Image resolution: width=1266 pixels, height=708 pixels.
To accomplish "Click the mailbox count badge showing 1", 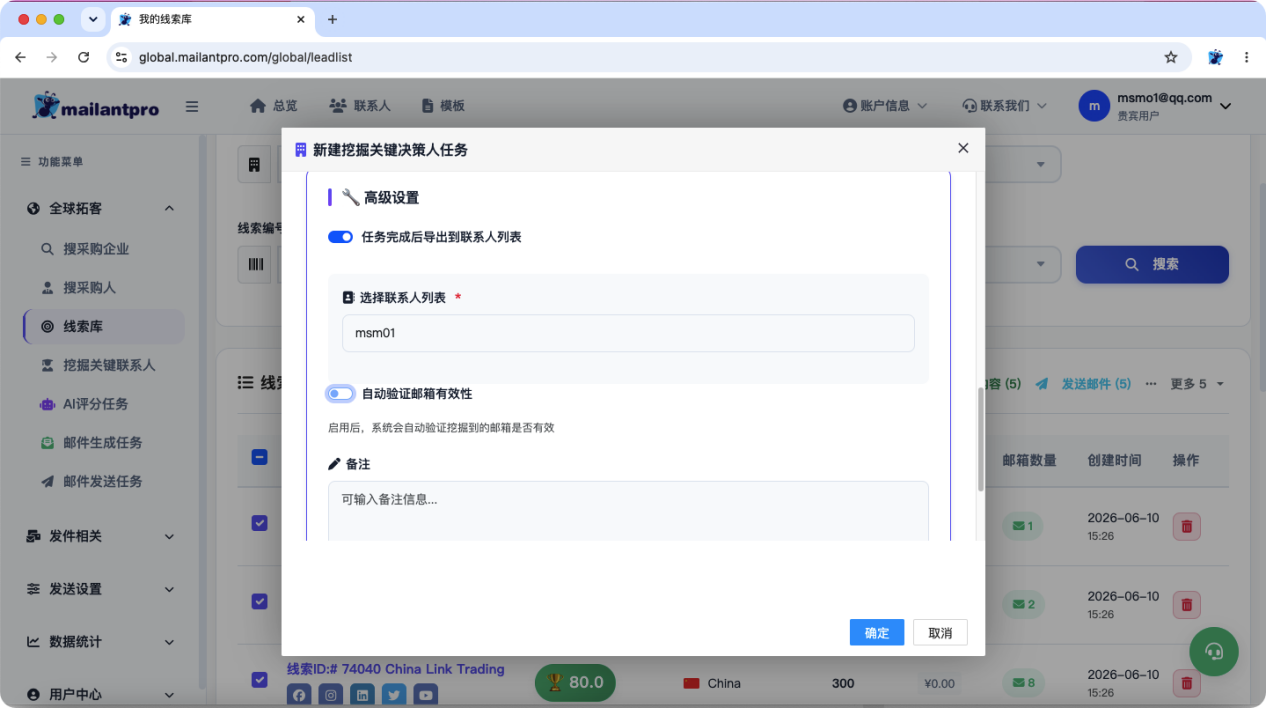I will 1023,526.
